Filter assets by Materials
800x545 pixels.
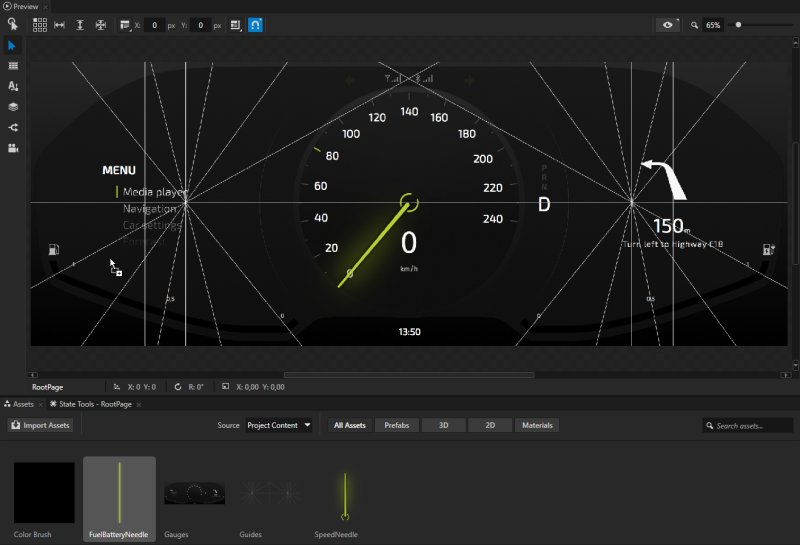537,425
